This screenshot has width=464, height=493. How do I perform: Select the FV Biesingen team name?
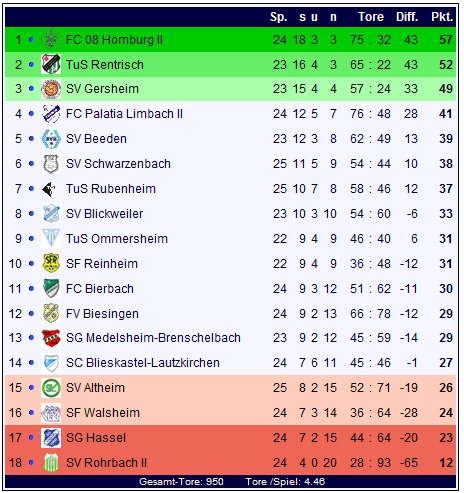(102, 314)
